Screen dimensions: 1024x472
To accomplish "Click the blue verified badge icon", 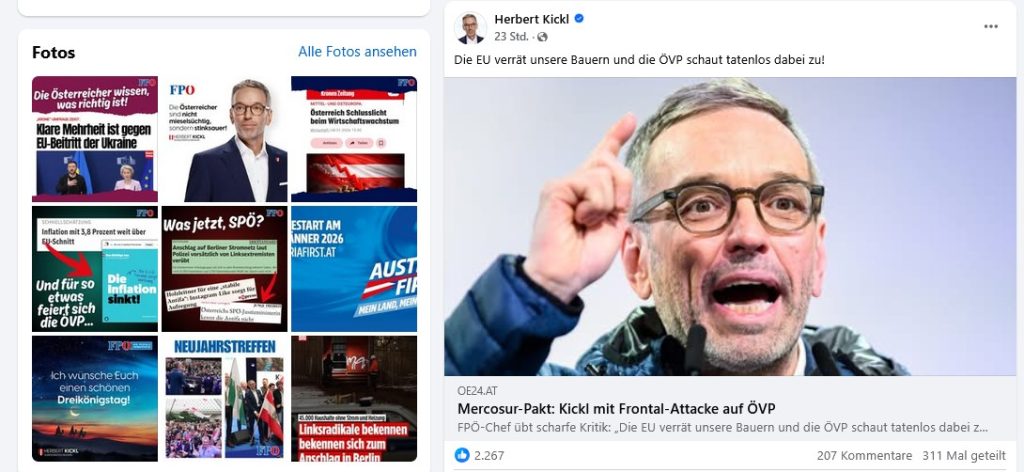I will point(579,19).
